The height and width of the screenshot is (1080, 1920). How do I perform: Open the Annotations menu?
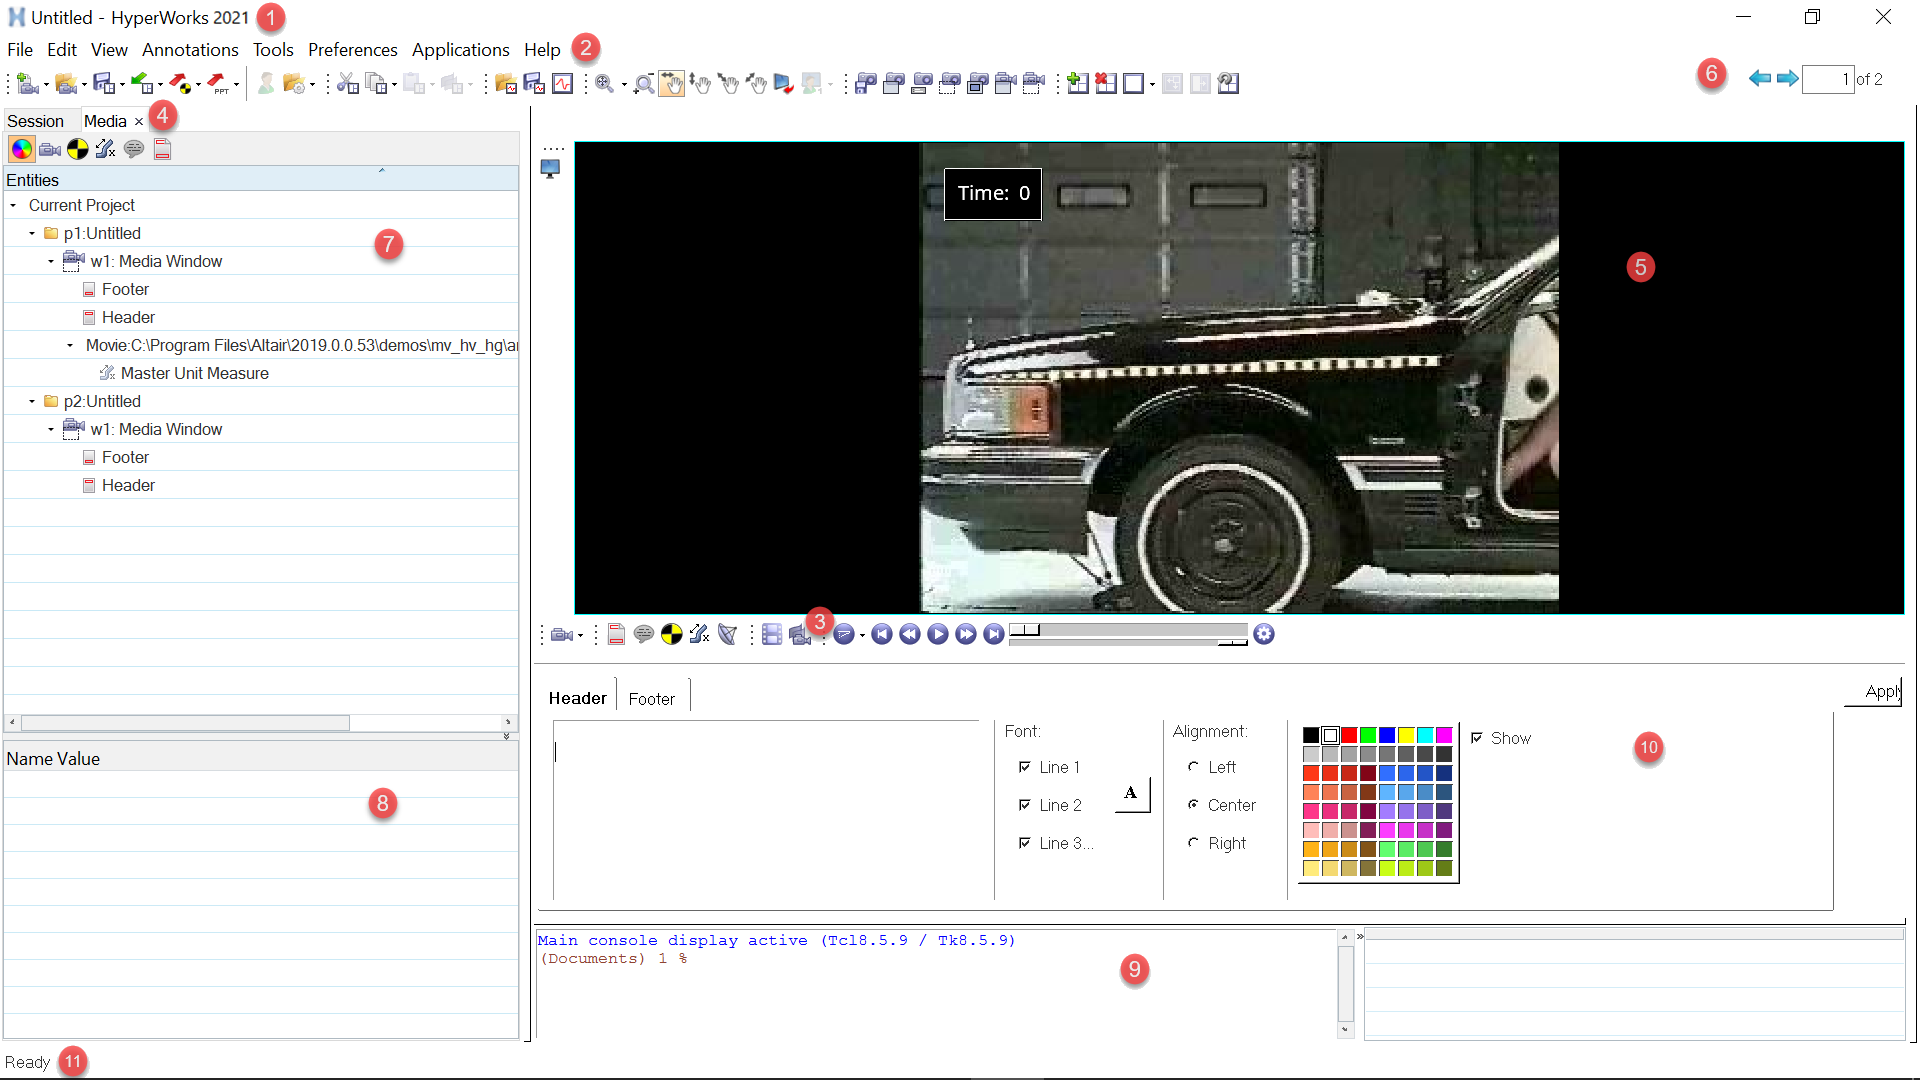(x=190, y=50)
